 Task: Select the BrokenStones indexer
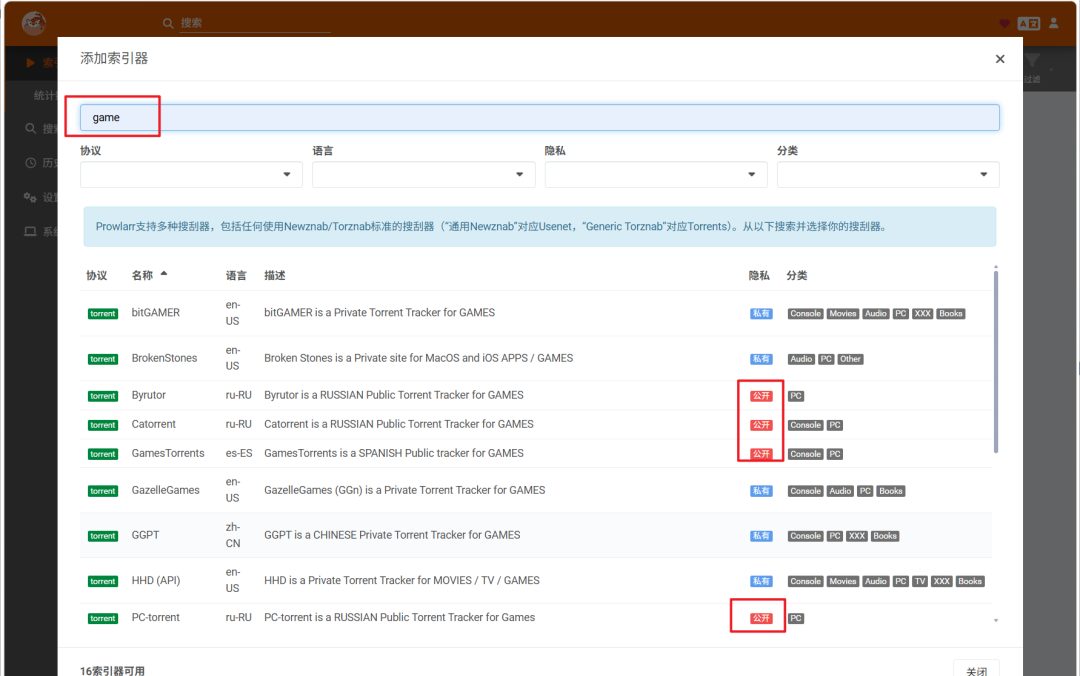(536, 358)
